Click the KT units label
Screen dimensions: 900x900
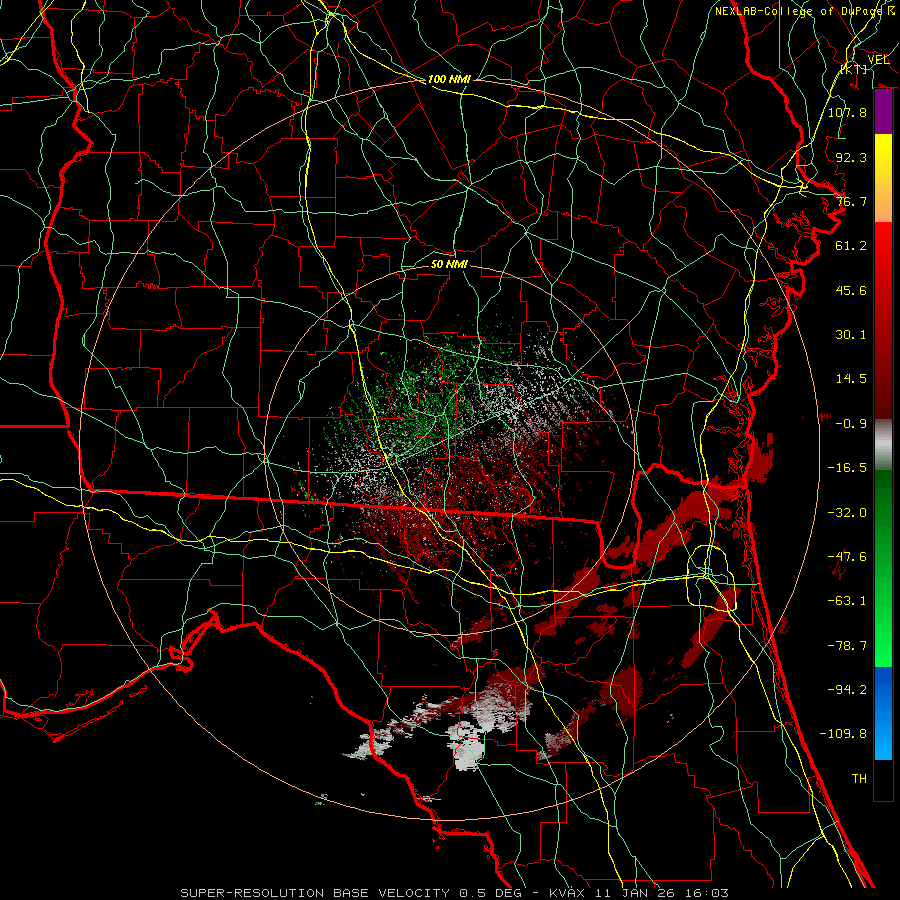point(854,69)
